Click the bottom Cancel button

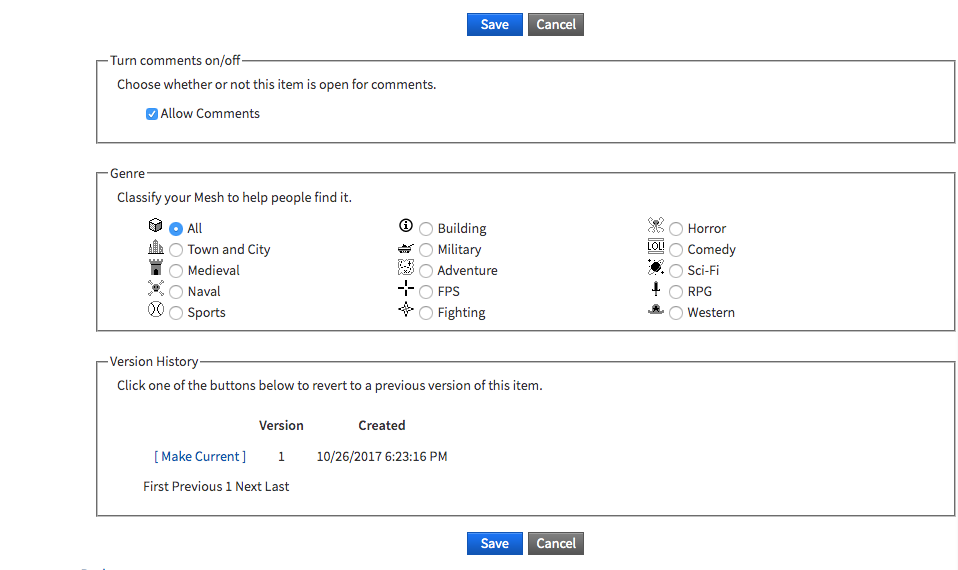point(556,543)
